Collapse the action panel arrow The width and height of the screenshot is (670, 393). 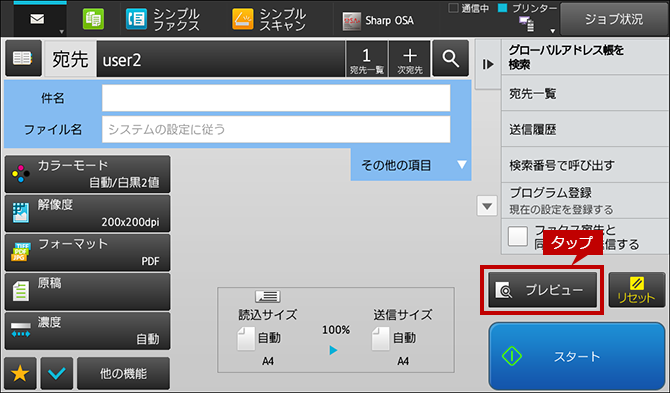(x=488, y=65)
